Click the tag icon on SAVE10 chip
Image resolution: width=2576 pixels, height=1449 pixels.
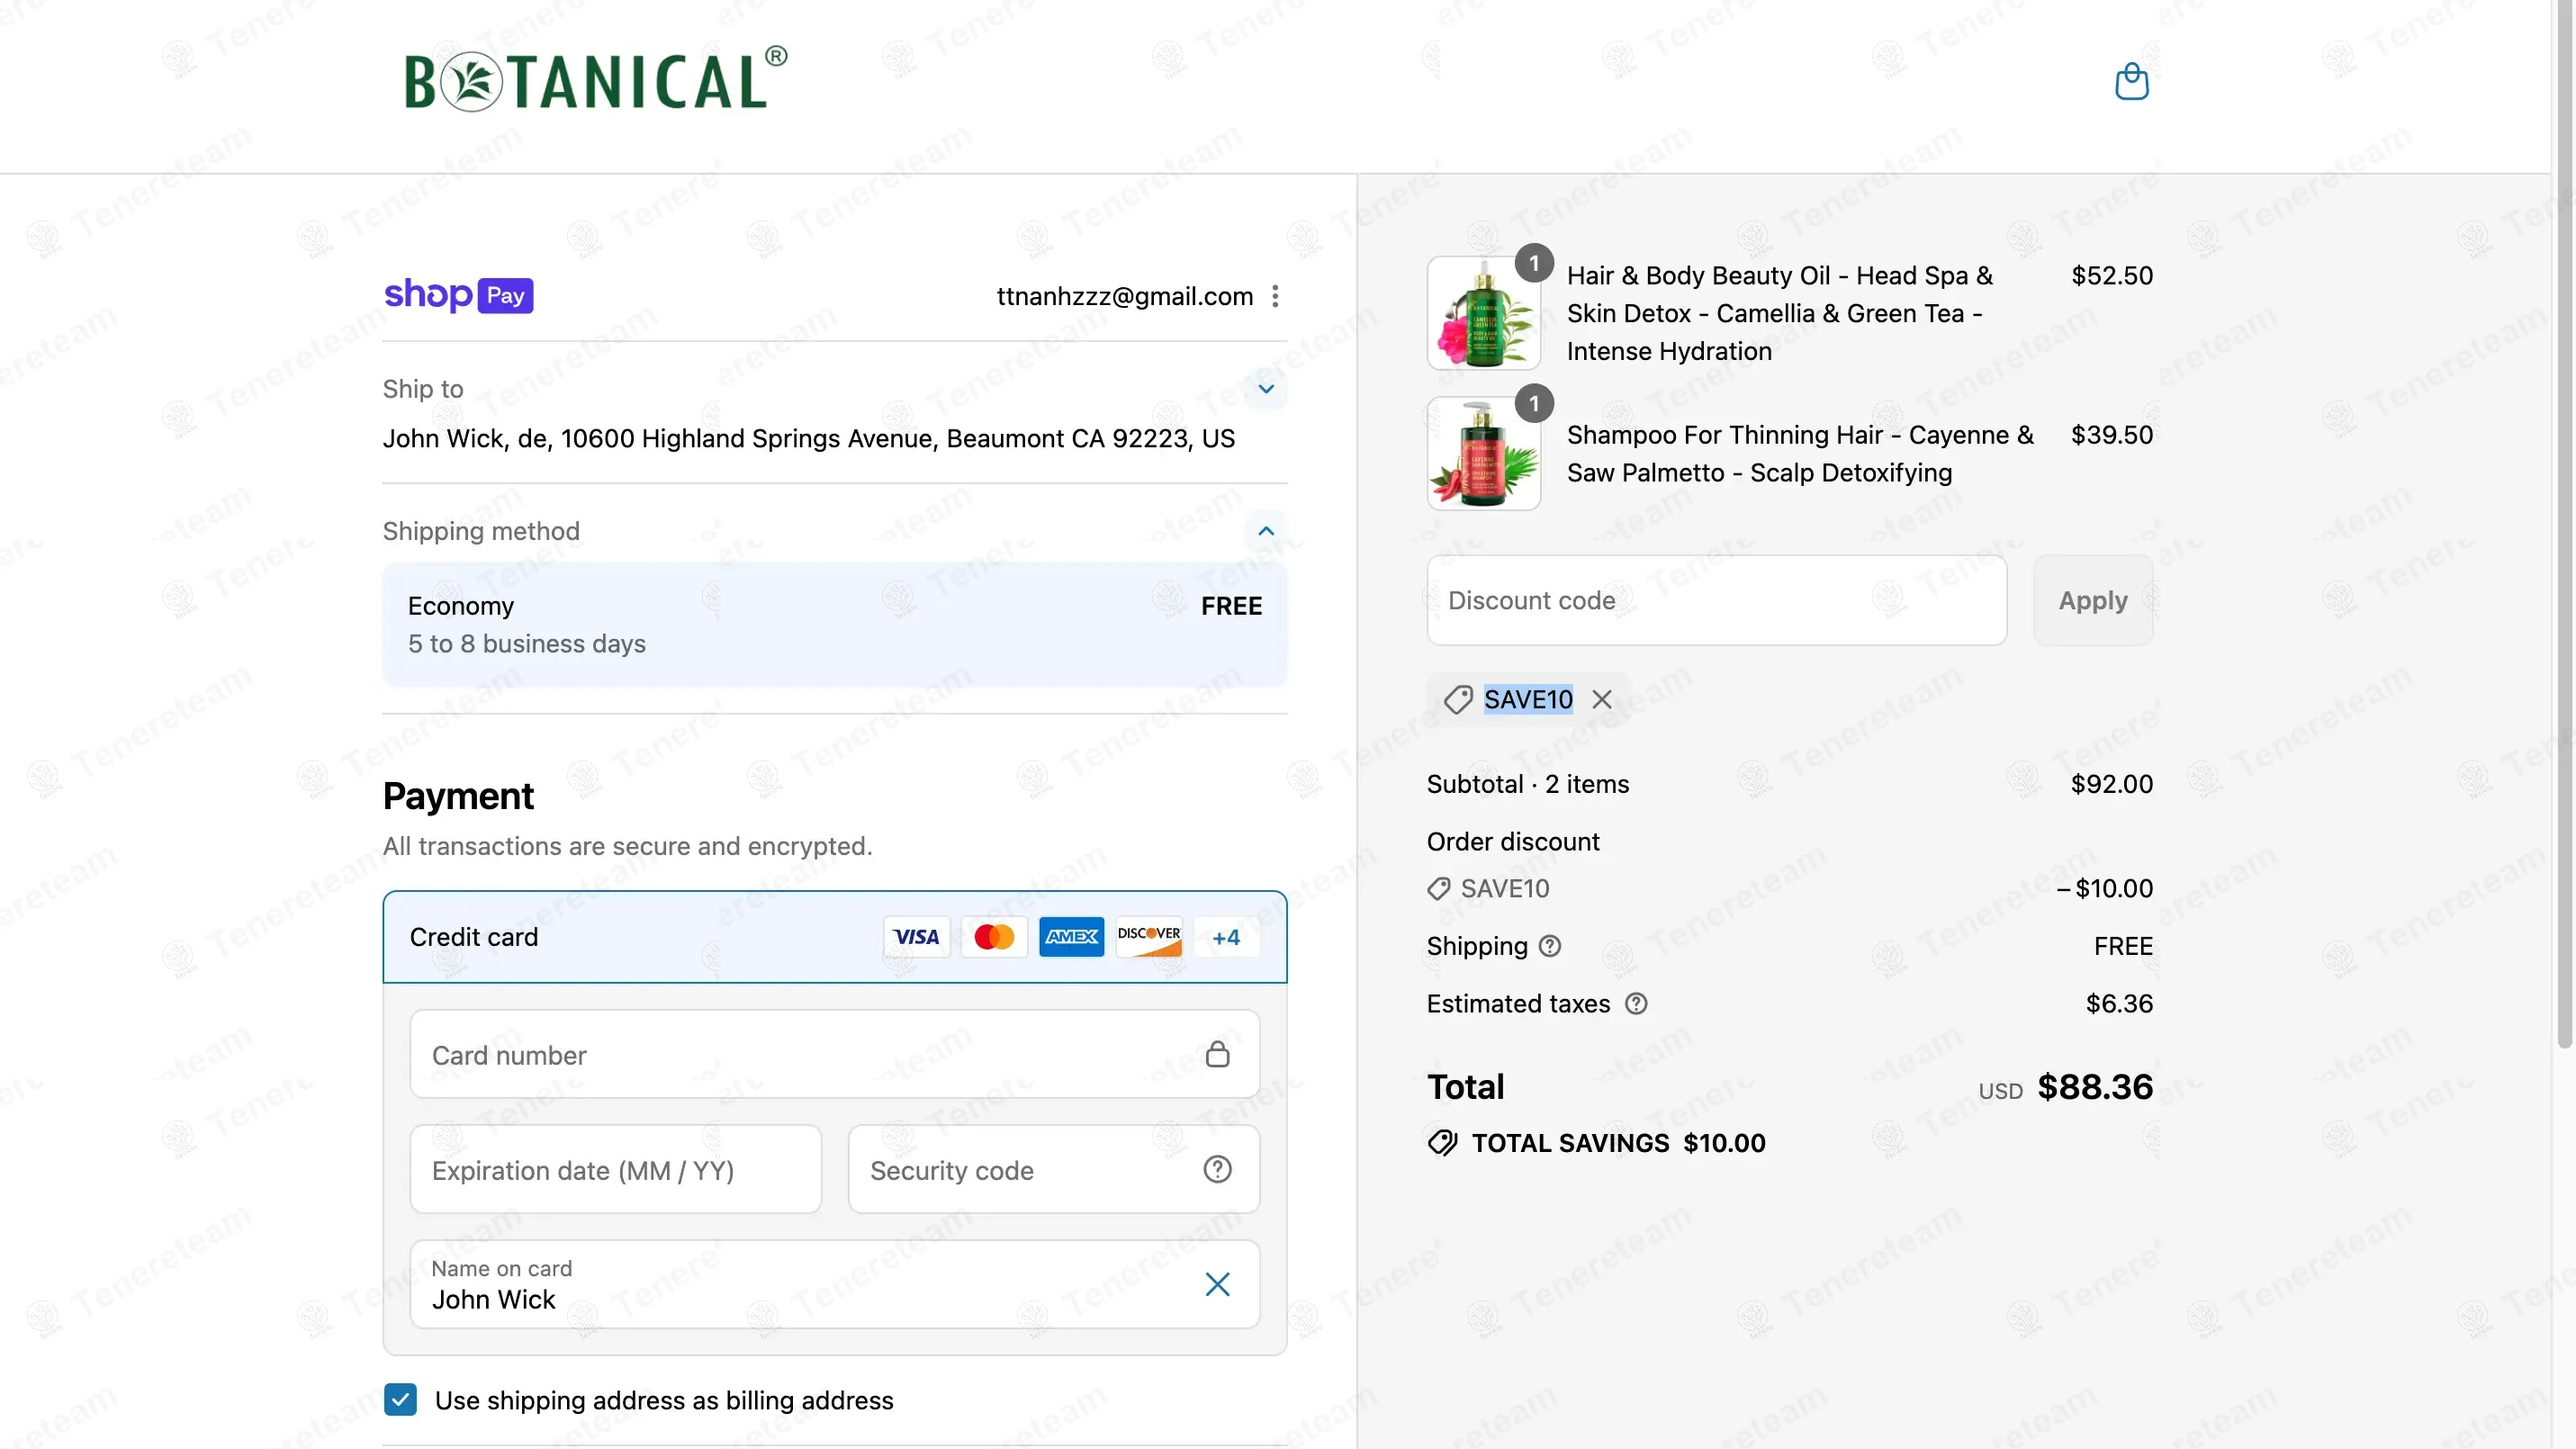pos(1458,699)
